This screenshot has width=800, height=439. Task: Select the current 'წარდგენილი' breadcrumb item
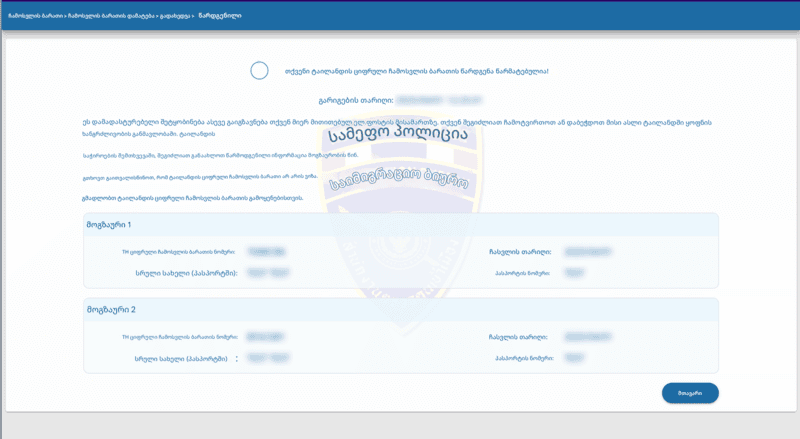(x=220, y=16)
